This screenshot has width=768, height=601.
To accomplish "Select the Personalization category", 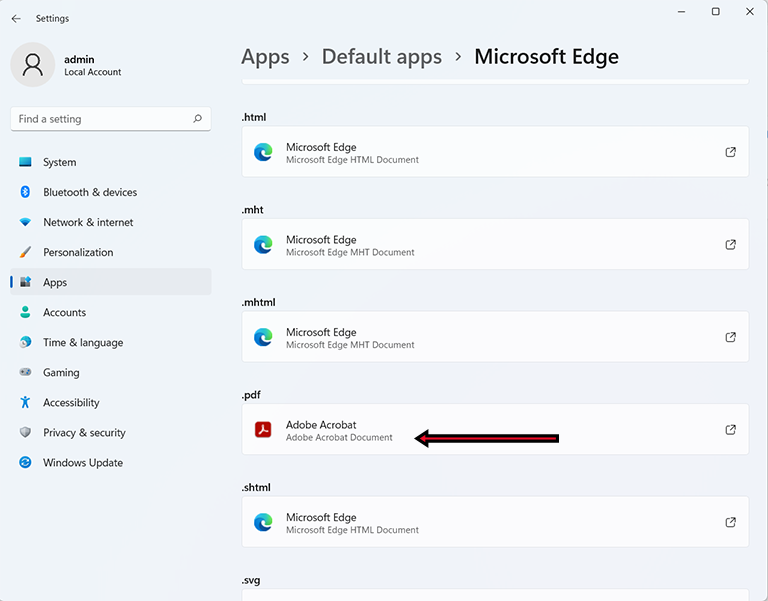I will coord(111,252).
